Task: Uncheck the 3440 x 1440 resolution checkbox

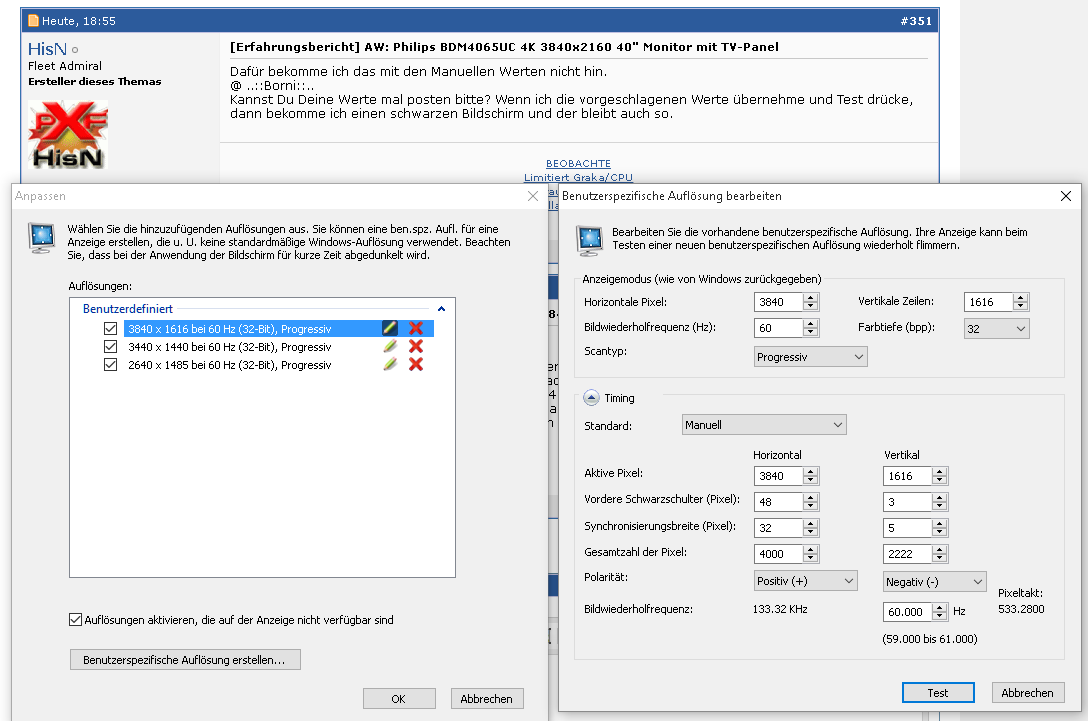Action: coord(110,346)
